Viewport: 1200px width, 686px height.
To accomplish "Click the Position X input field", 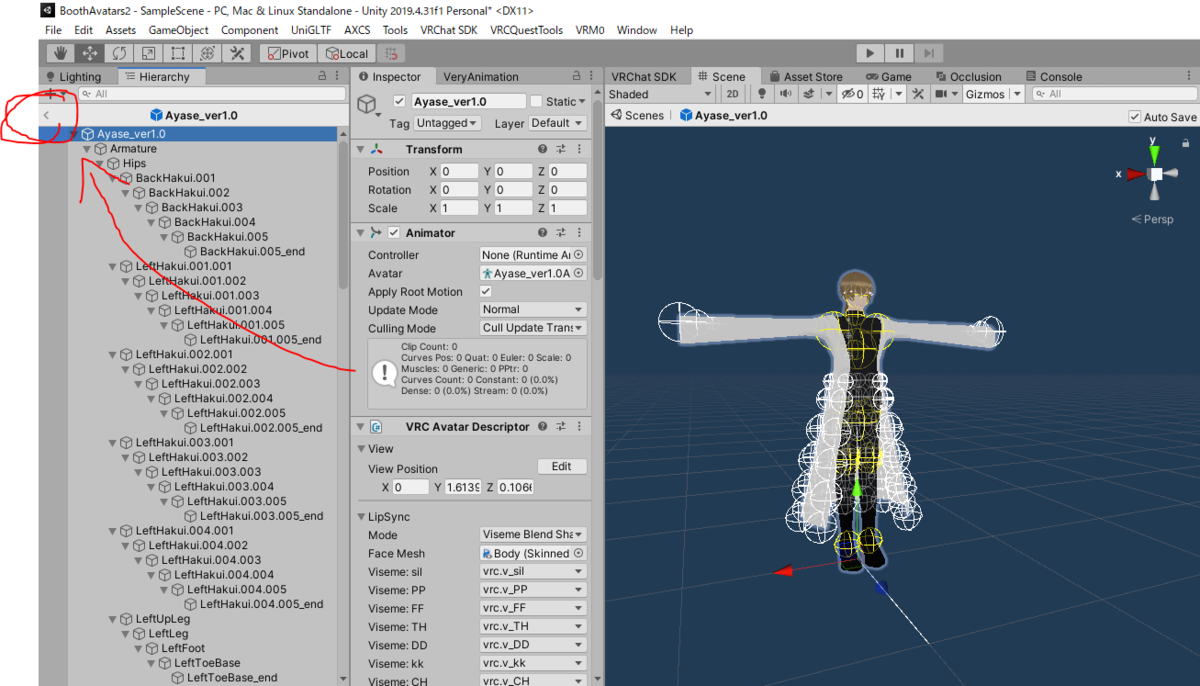I will coord(459,171).
